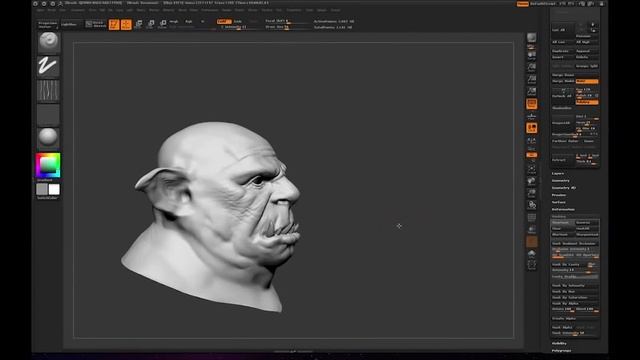Open the stroke type selector

(x=48, y=66)
